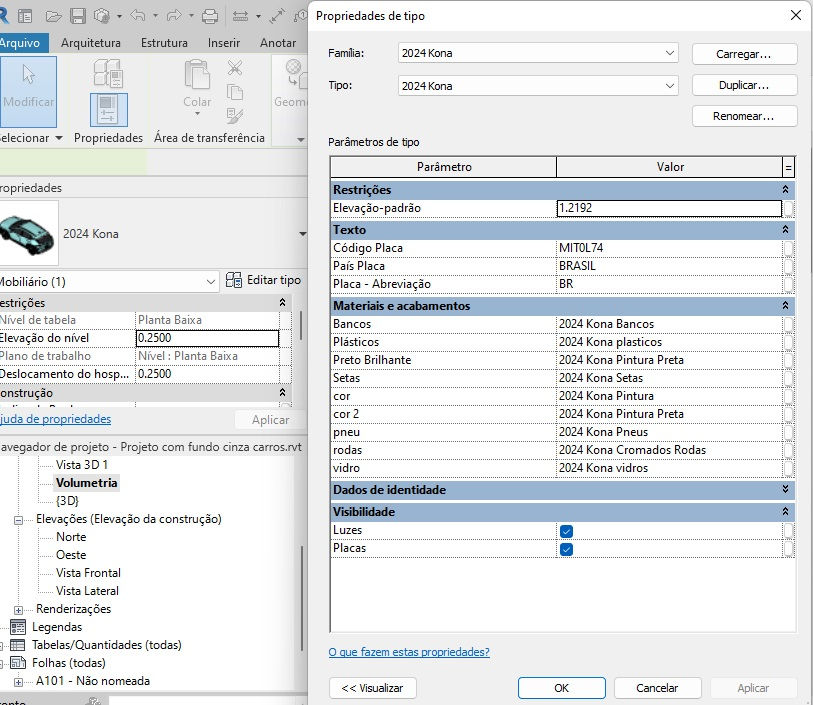Click the Editar tipo icon
The image size is (813, 705).
(x=234, y=280)
